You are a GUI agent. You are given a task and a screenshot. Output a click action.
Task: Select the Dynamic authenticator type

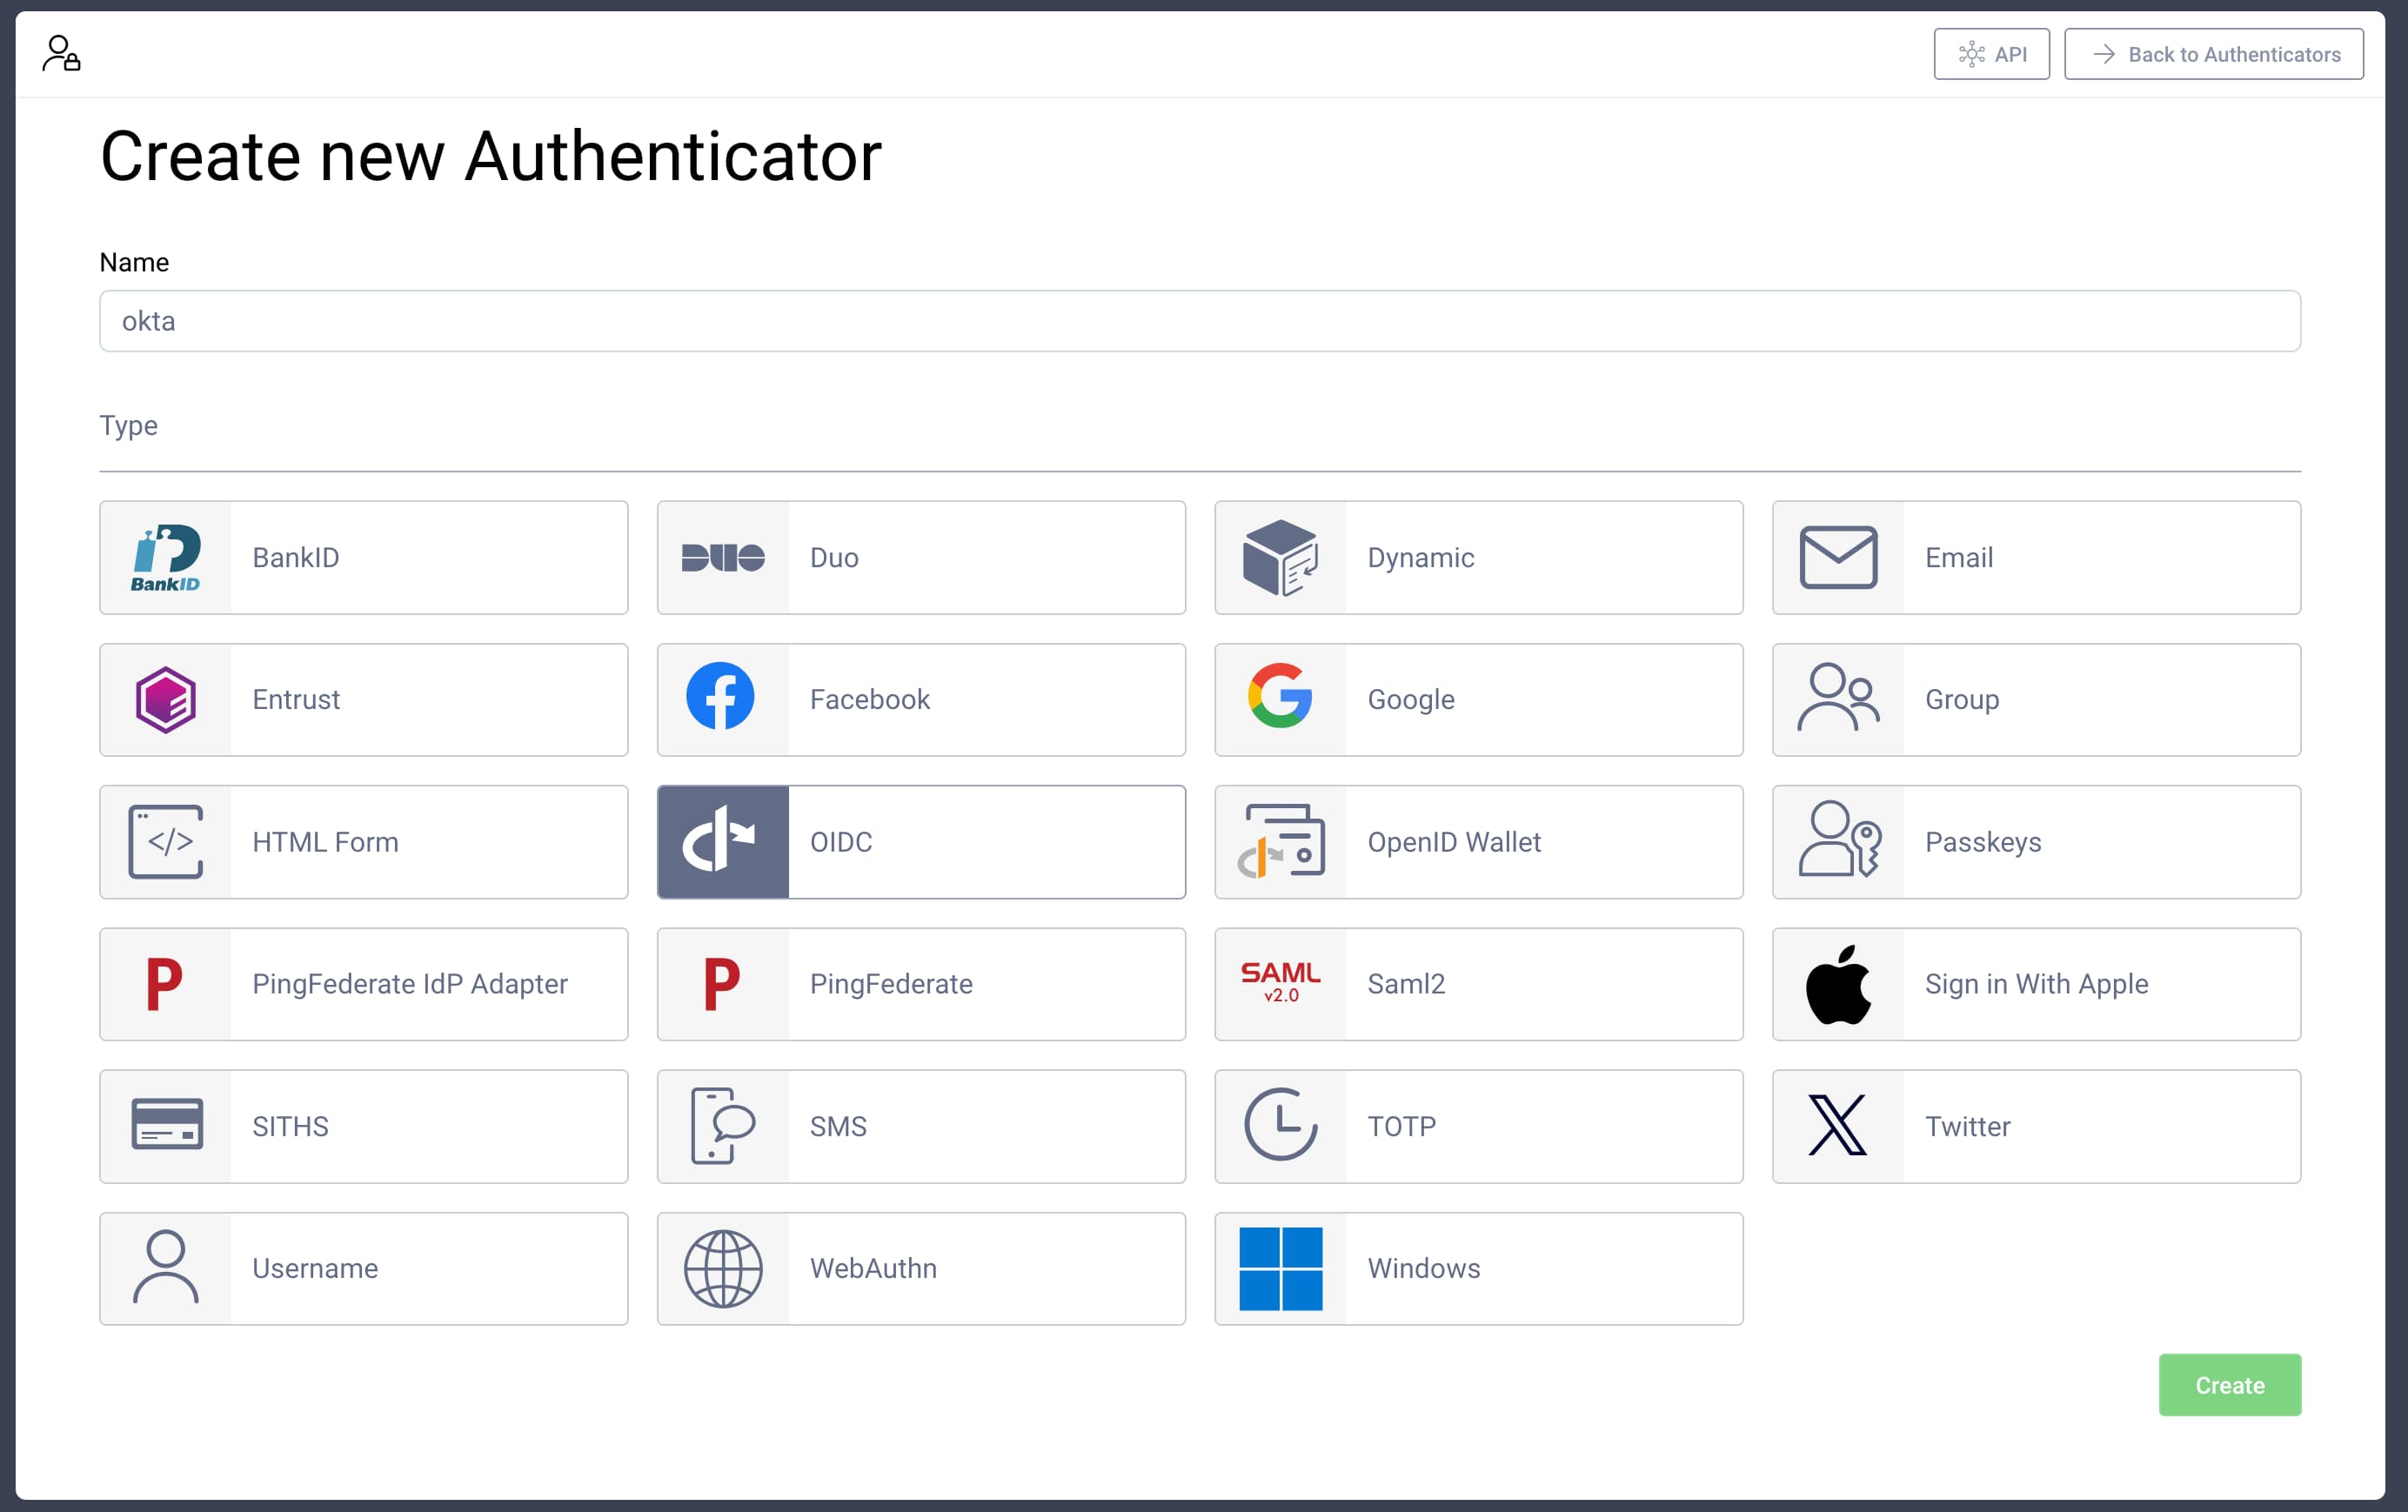1478,556
